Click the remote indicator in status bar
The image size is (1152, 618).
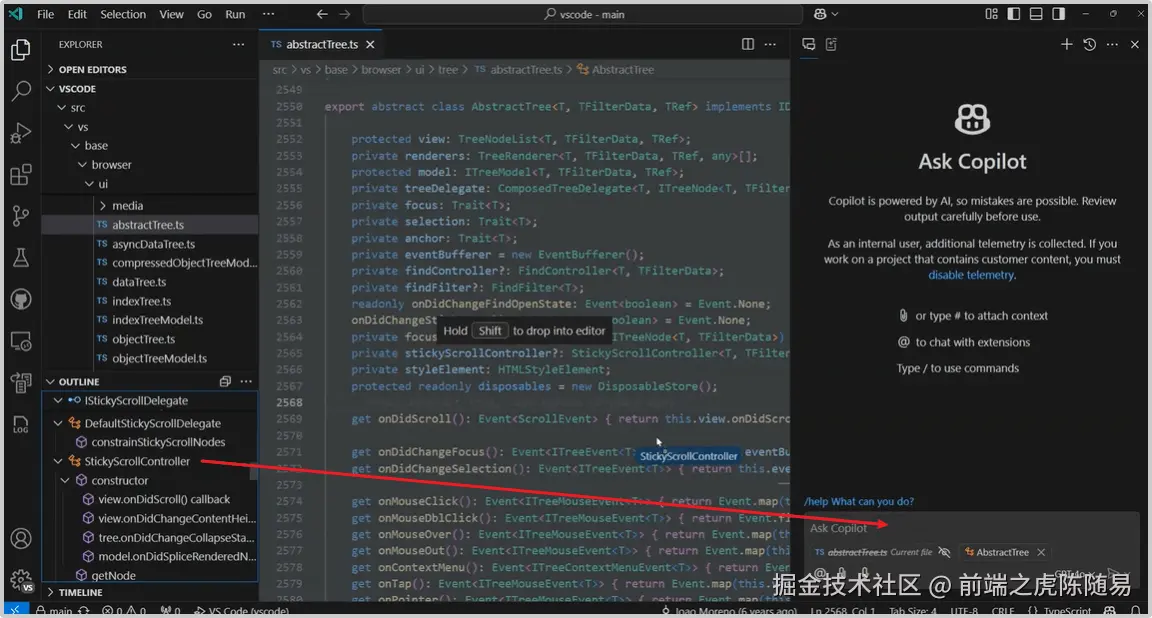tap(15, 611)
